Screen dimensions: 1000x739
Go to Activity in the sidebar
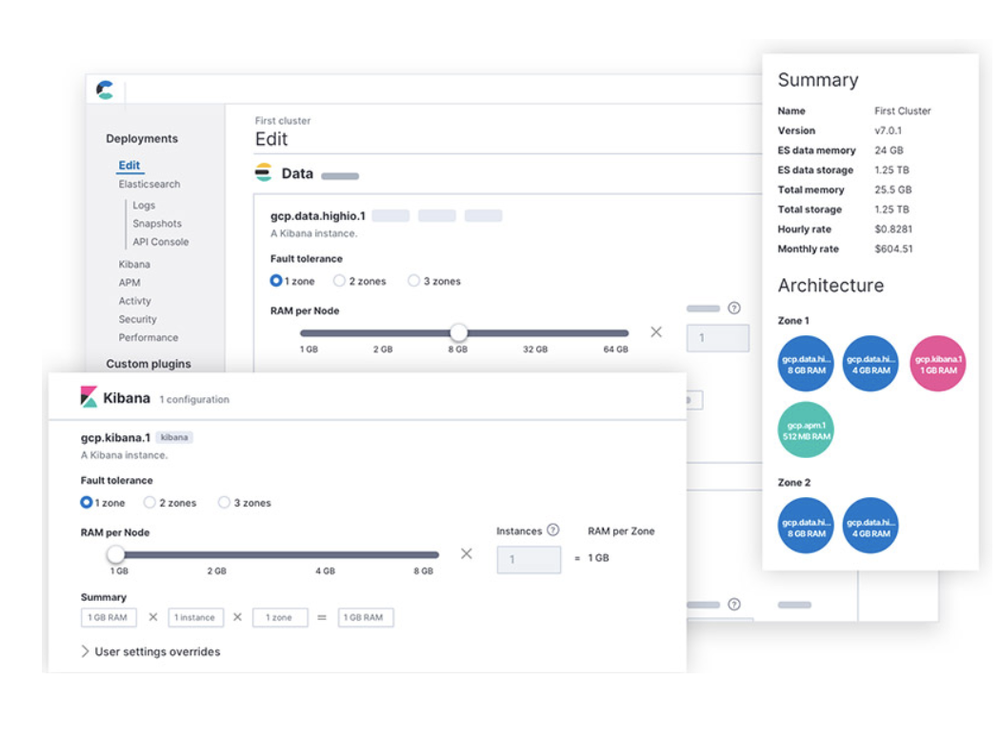pos(135,301)
